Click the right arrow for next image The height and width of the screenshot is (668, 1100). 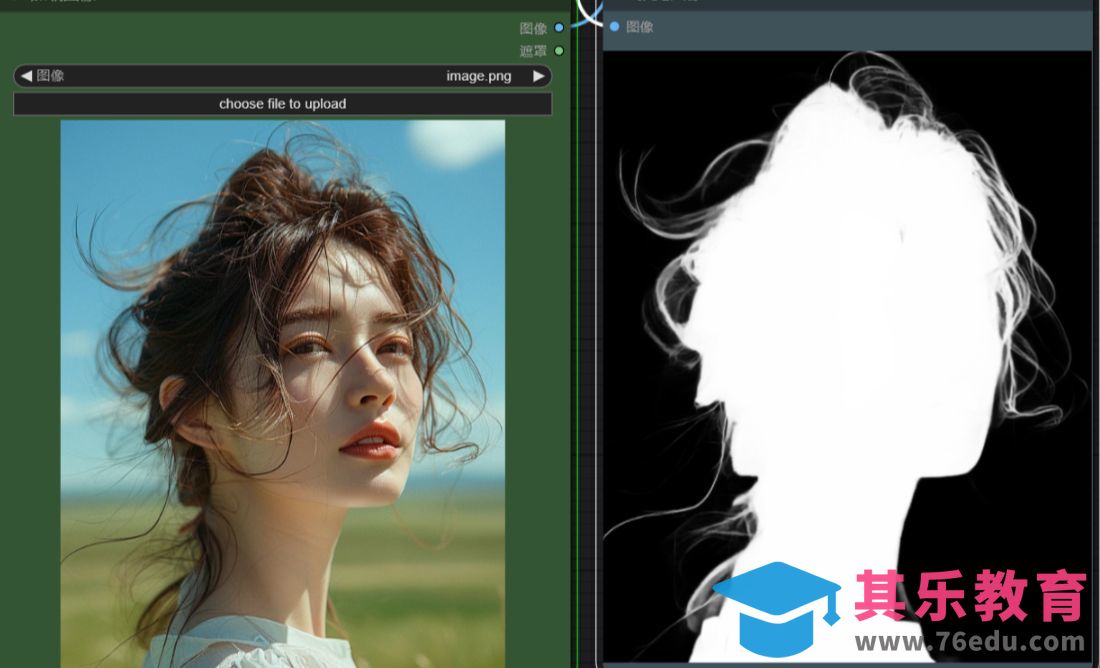pyautogui.click(x=539, y=76)
